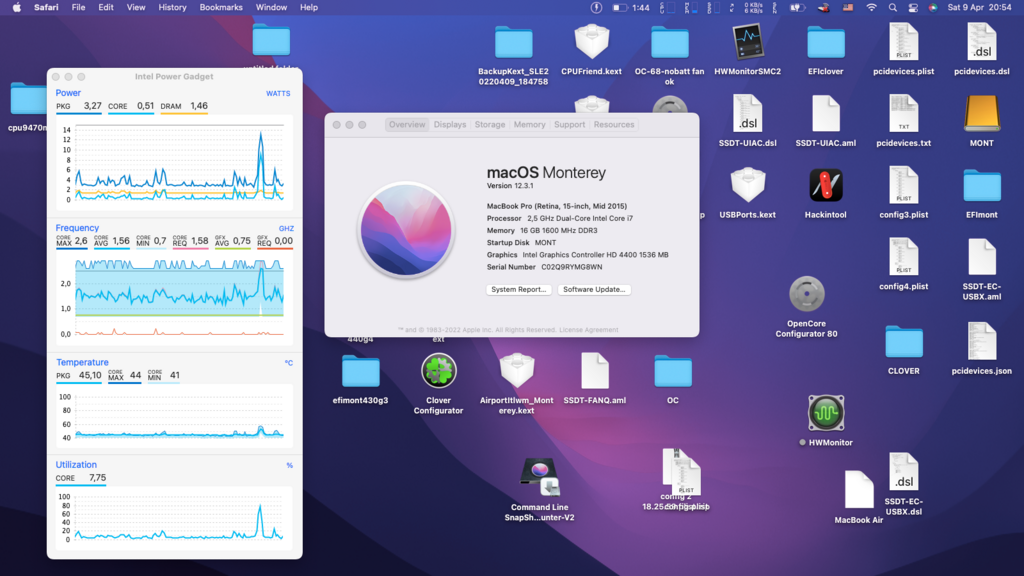Switch to the Displays tab
This screenshot has height=576, width=1024.
tap(450, 125)
